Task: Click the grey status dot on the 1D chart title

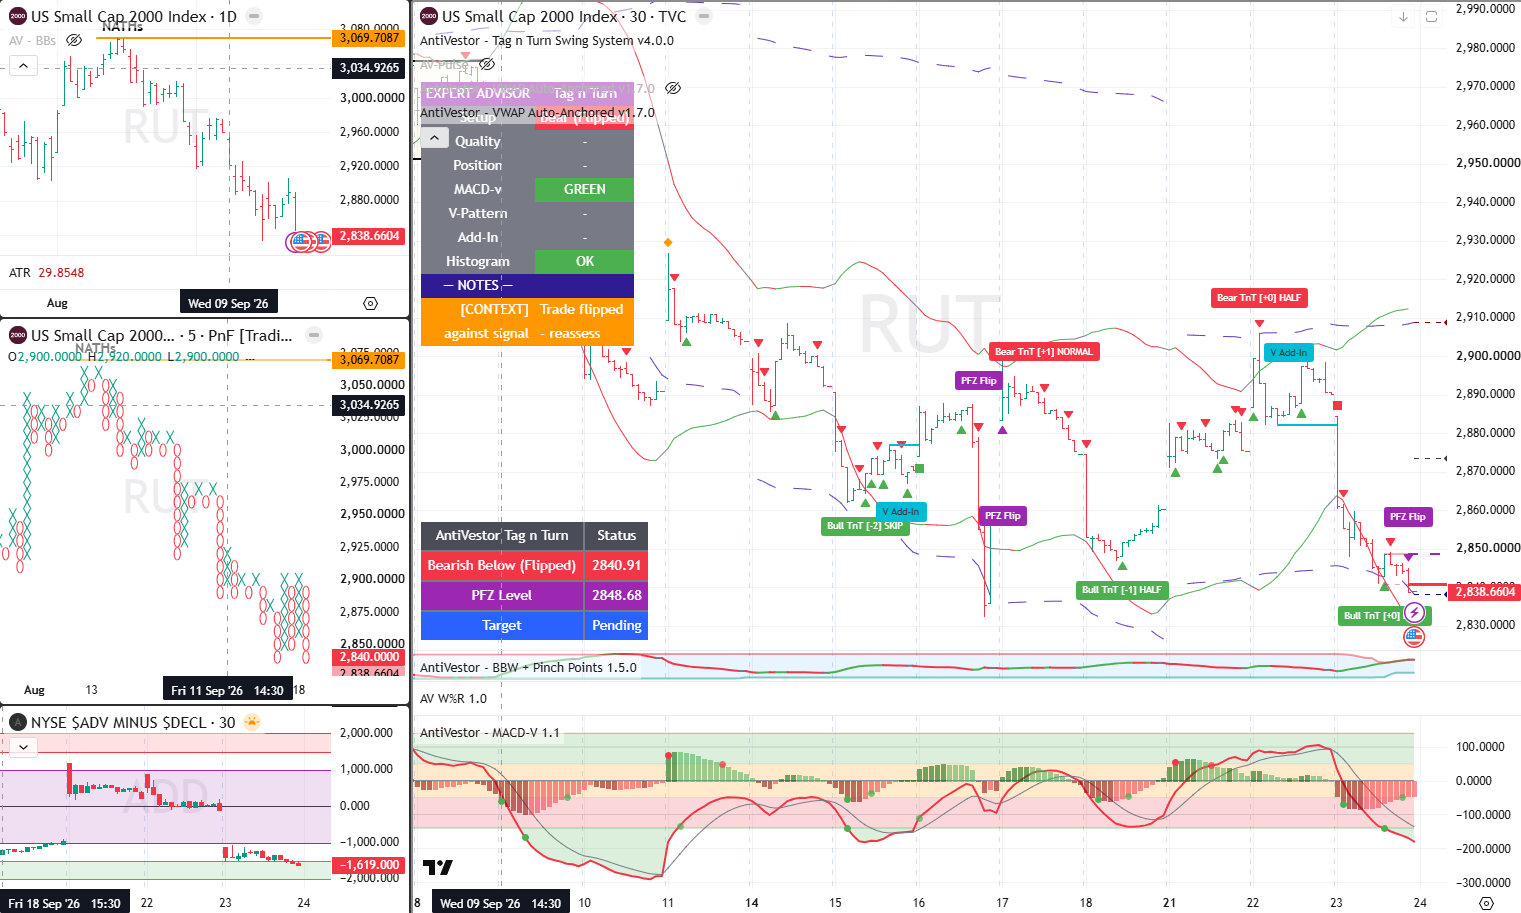Action: click(x=254, y=16)
